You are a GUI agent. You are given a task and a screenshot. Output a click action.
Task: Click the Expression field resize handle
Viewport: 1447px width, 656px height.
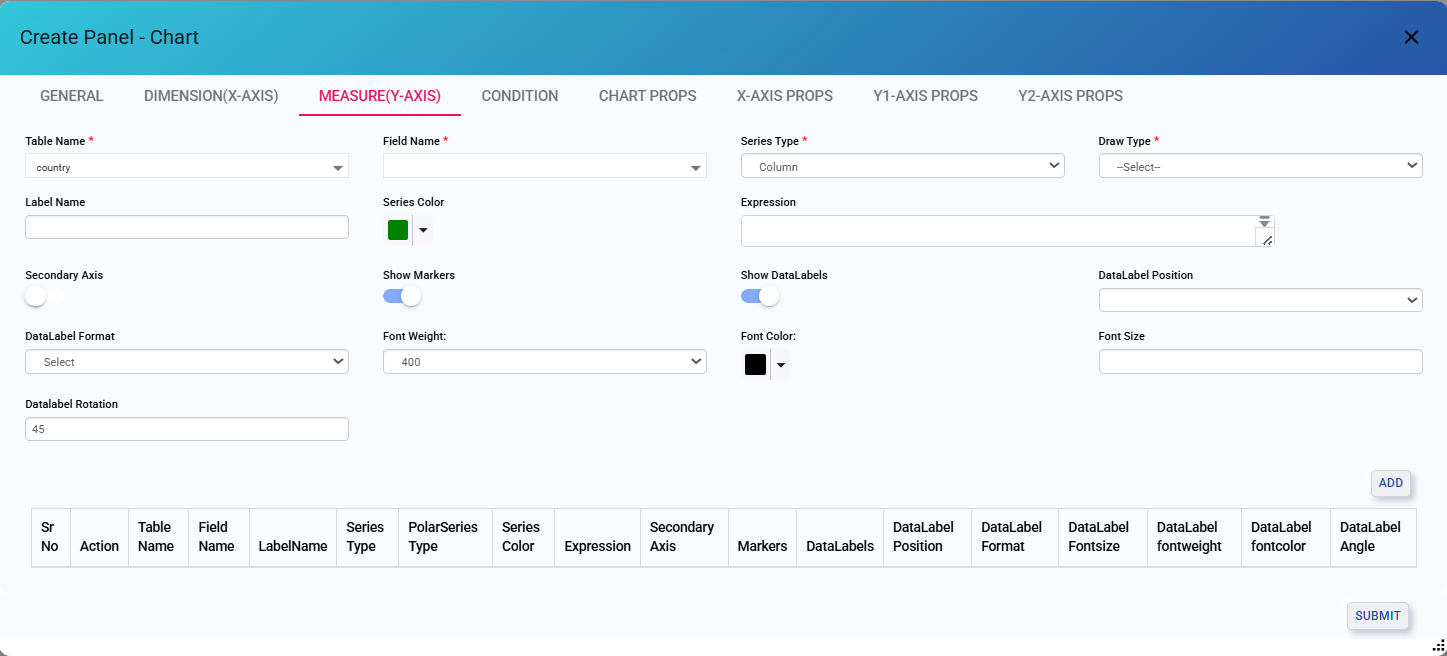1266,239
